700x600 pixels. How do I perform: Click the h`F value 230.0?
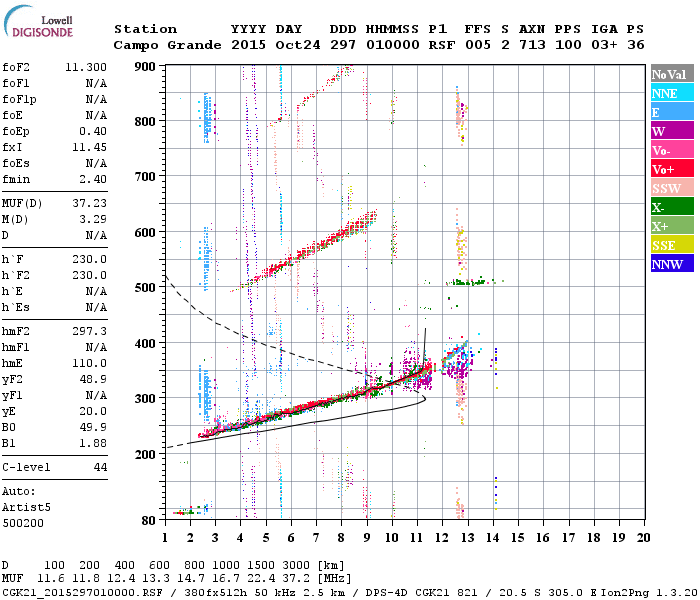(89, 259)
